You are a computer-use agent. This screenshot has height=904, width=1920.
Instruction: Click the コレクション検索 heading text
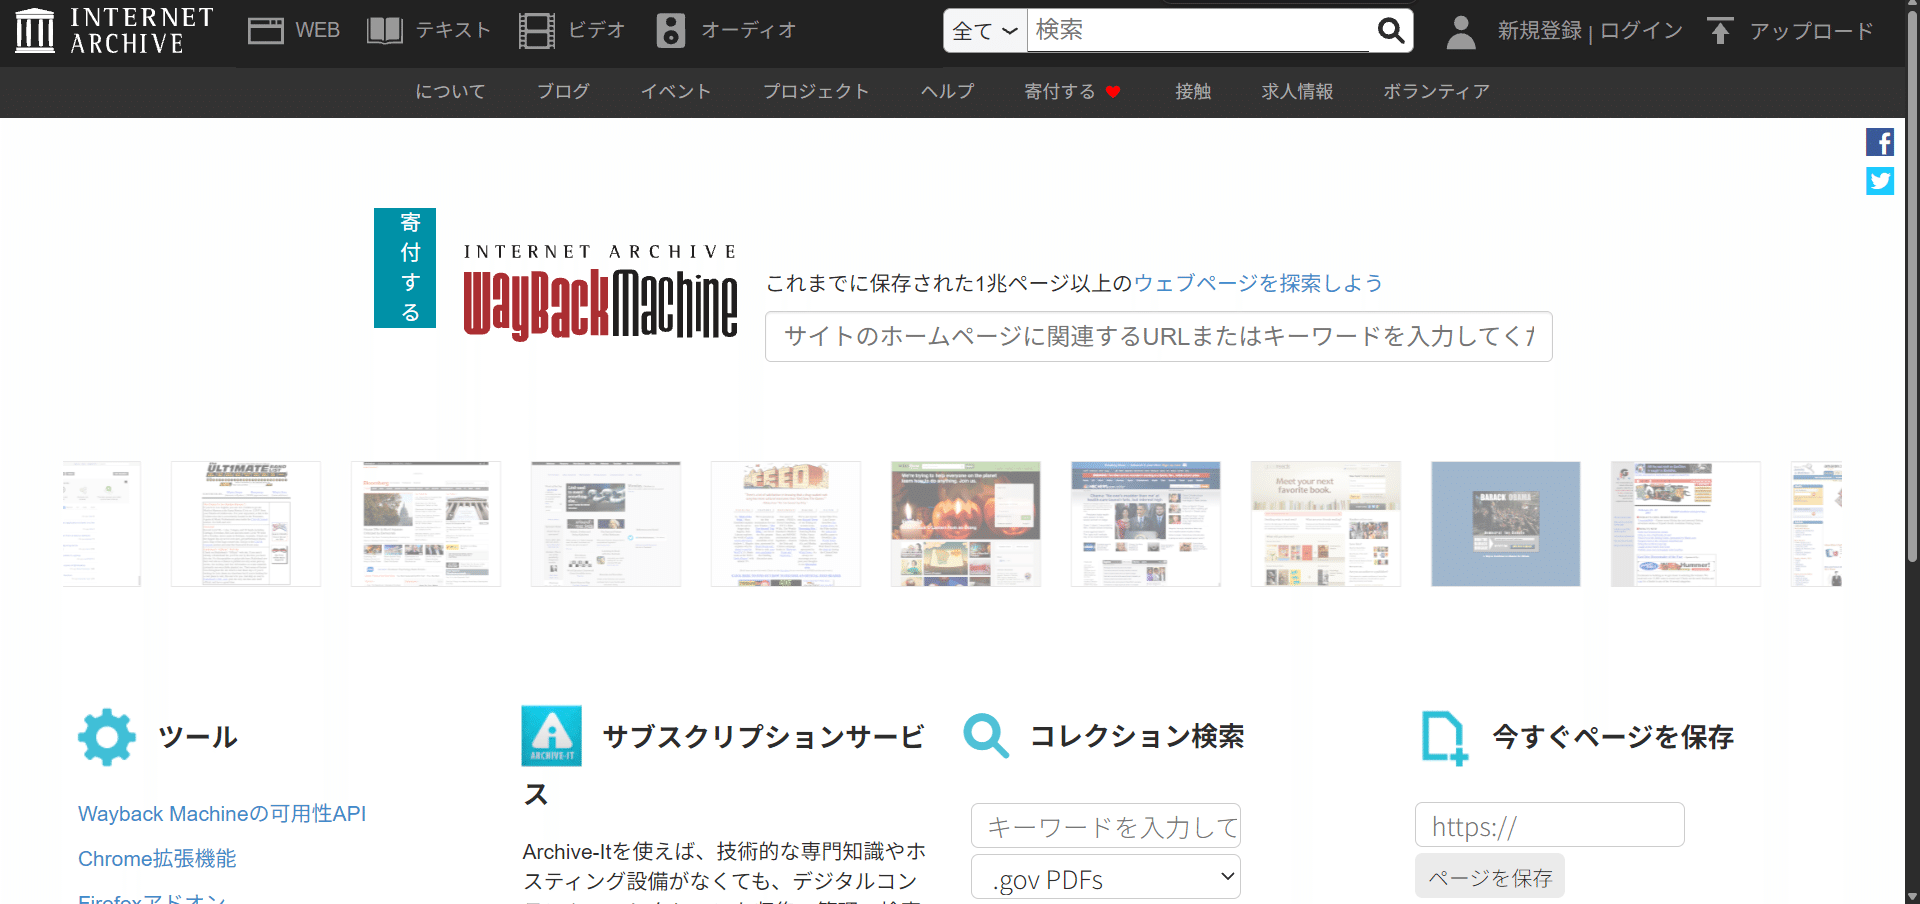tap(1137, 737)
